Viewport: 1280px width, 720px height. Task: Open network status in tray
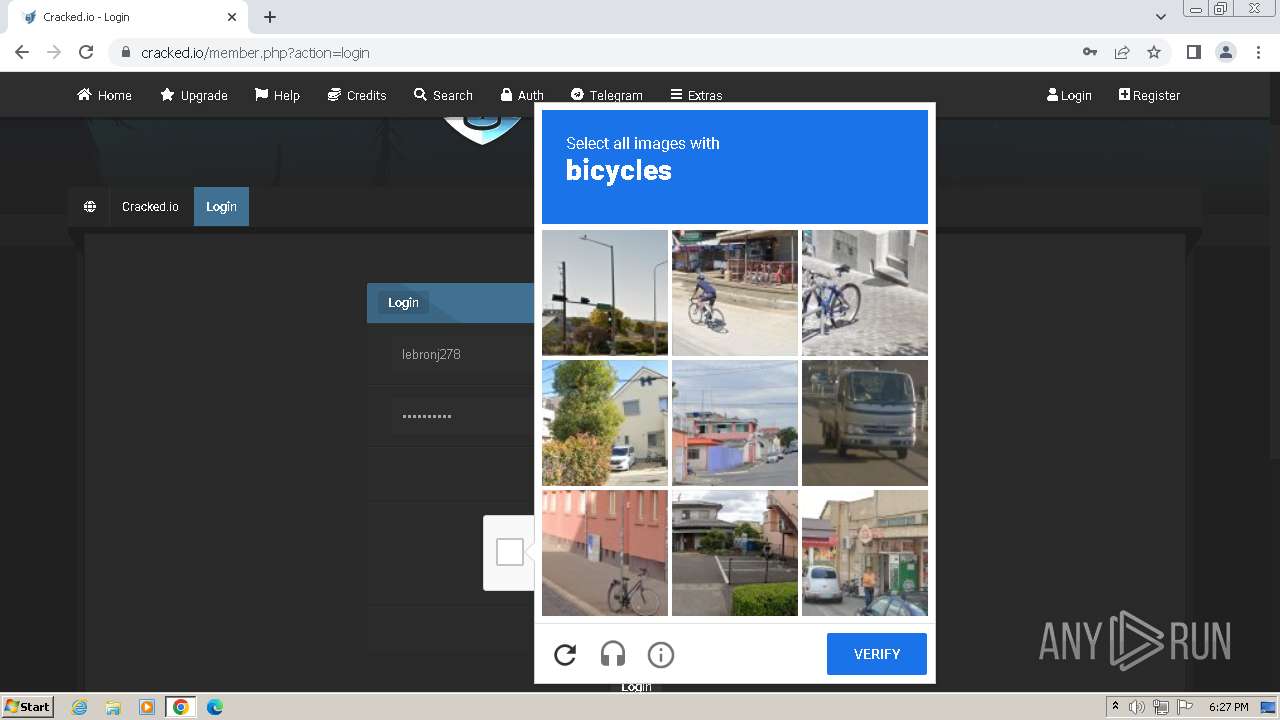[x=1161, y=707]
